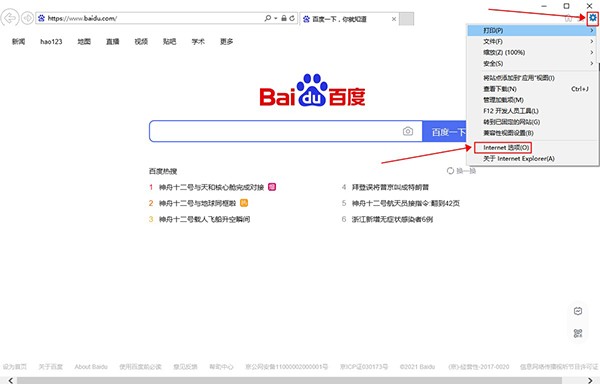Viewport: 600px width, 384px height.
Task: Click the camera image-search icon
Action: pyautogui.click(x=408, y=132)
